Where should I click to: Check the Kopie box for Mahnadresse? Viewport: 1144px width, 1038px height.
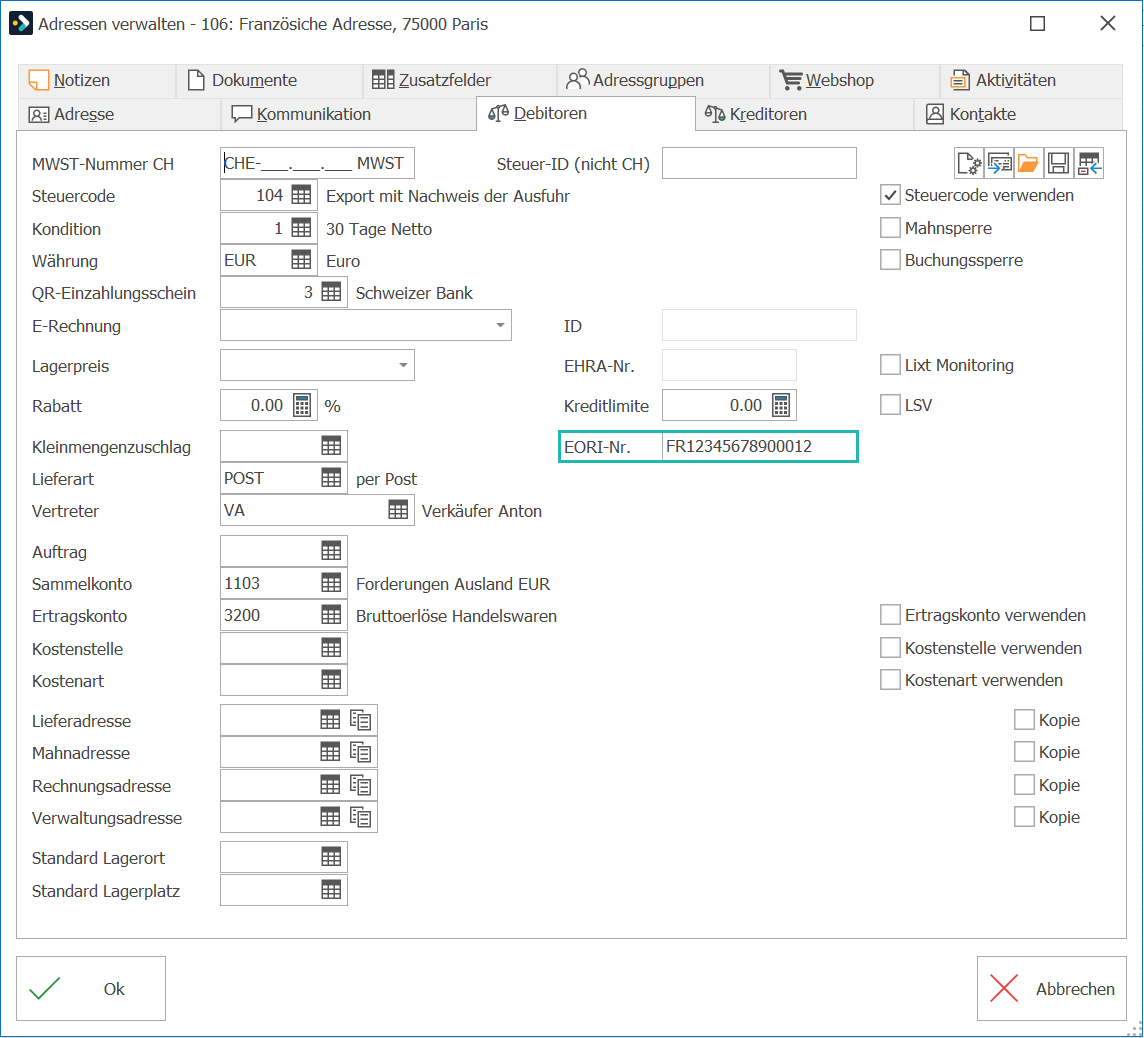pyautogui.click(x=1024, y=752)
